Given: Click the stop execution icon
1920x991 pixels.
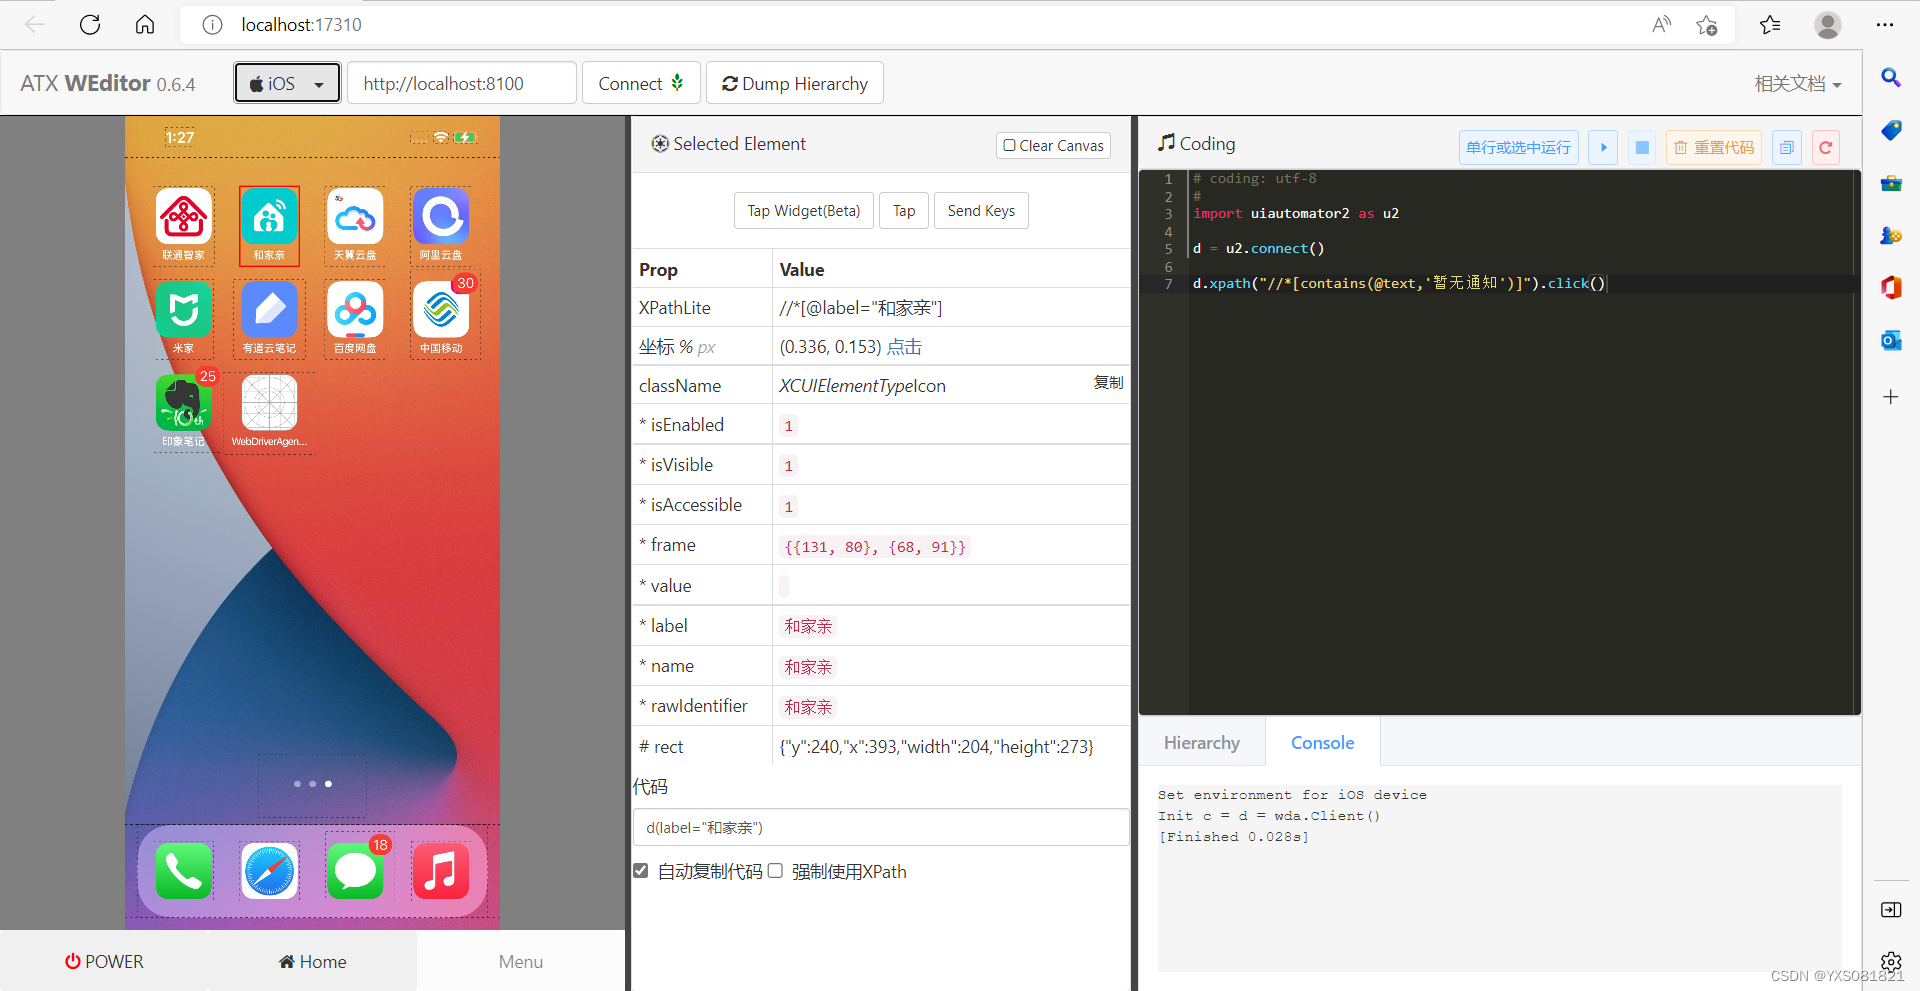Looking at the screenshot, I should point(1641,147).
